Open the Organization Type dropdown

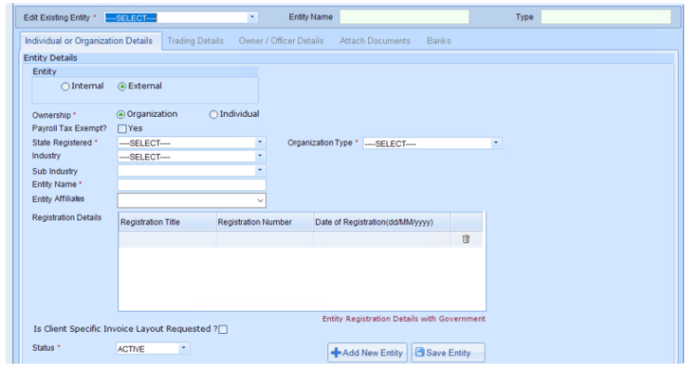496,143
